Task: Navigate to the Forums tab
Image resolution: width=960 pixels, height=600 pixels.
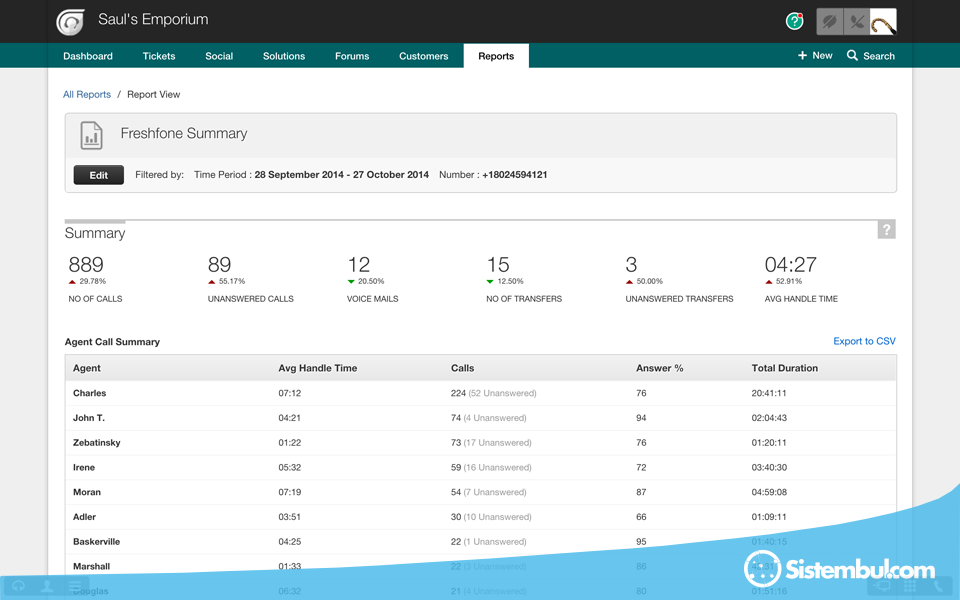Action: pos(352,56)
